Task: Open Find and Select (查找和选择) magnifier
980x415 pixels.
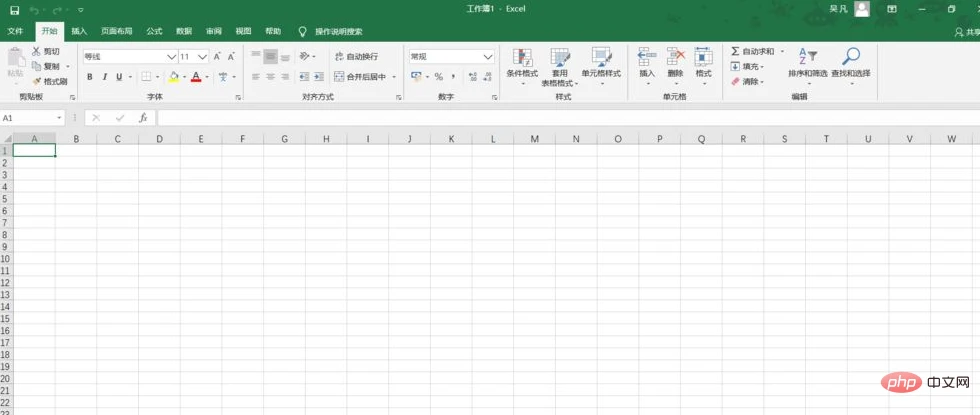Action: pyautogui.click(x=850, y=62)
